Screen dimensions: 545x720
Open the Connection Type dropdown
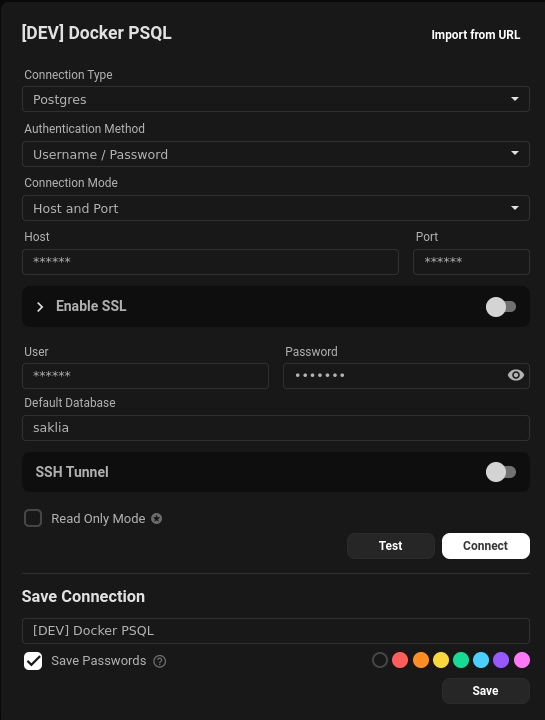click(x=276, y=99)
